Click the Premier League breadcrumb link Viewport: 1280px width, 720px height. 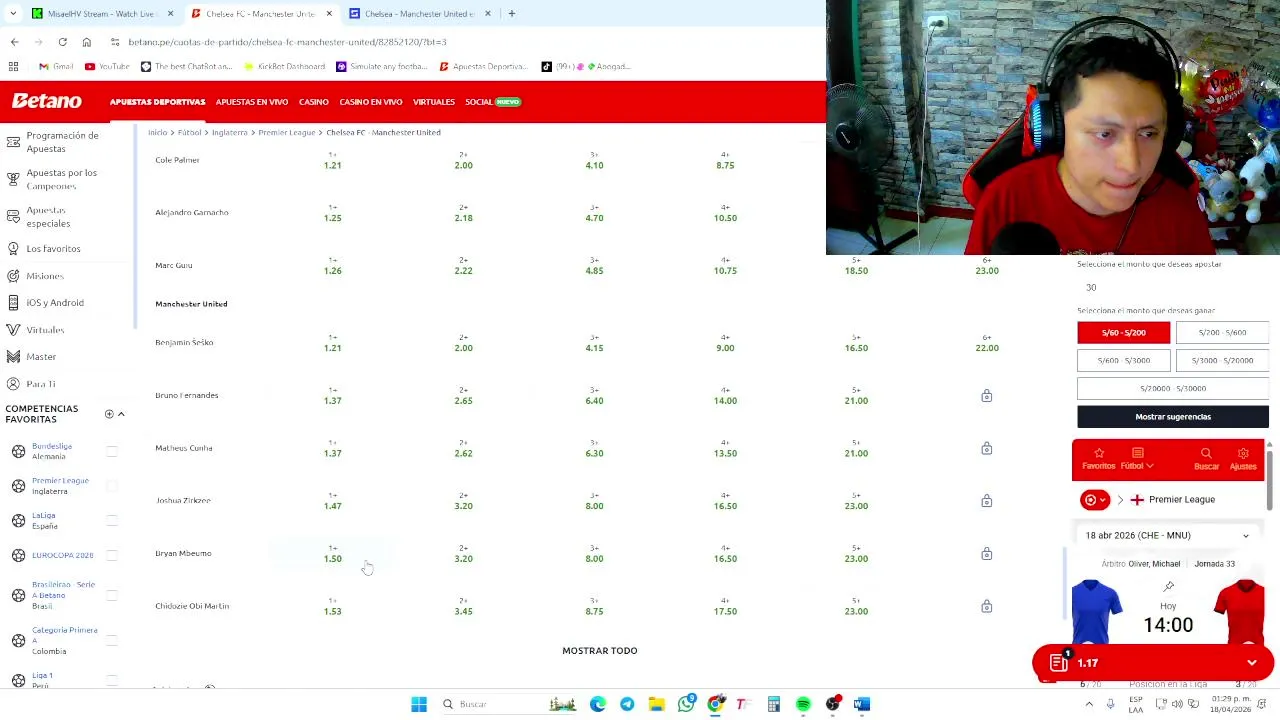[x=287, y=132]
